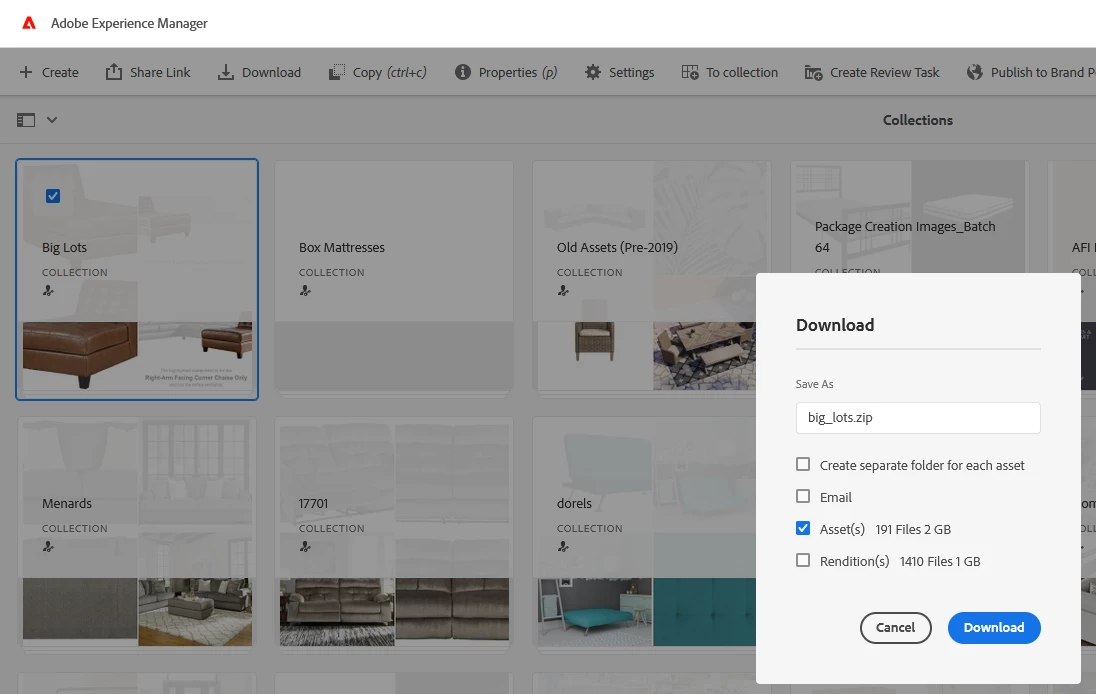Uncheck the Big Lots collection checkbox
The image size is (1096, 694).
click(x=53, y=196)
